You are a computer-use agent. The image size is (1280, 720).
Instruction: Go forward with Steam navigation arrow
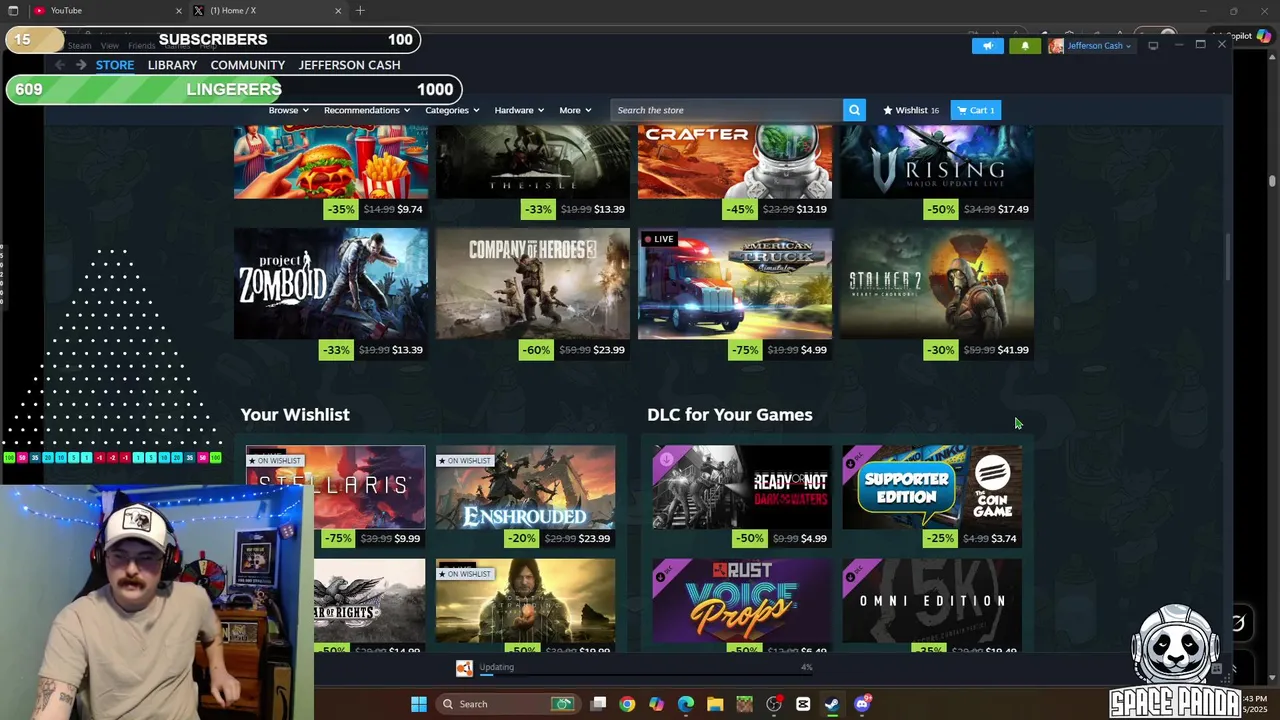coord(81,65)
